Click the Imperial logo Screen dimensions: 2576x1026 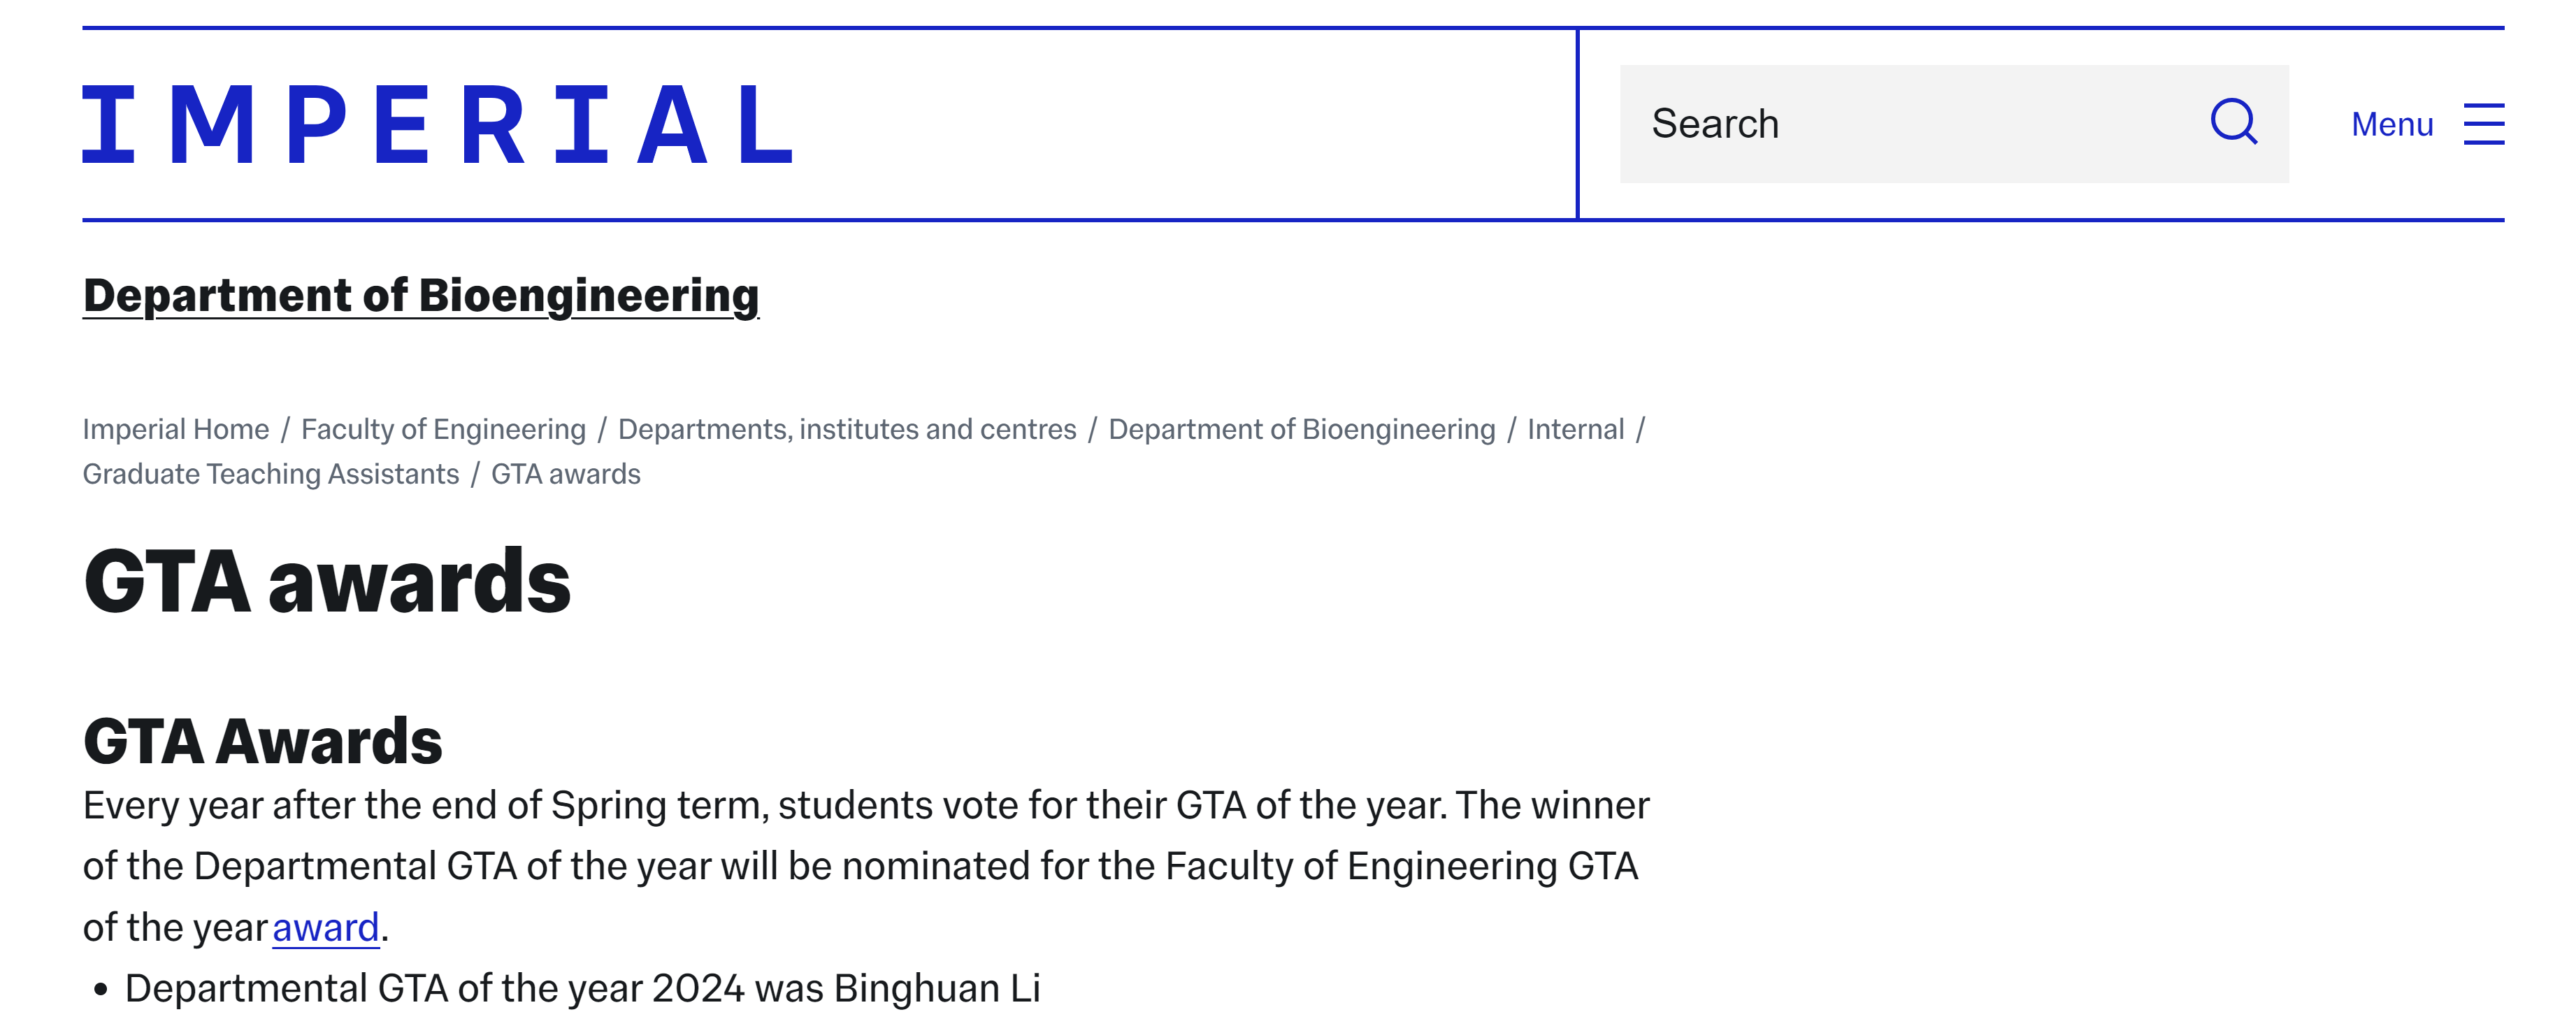[x=437, y=124]
